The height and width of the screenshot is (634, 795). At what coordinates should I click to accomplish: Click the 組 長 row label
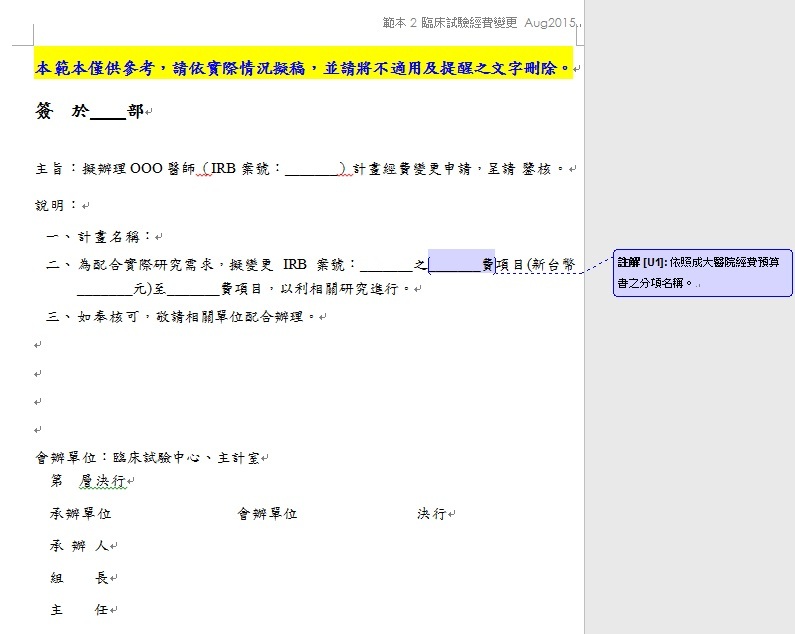pos(79,578)
